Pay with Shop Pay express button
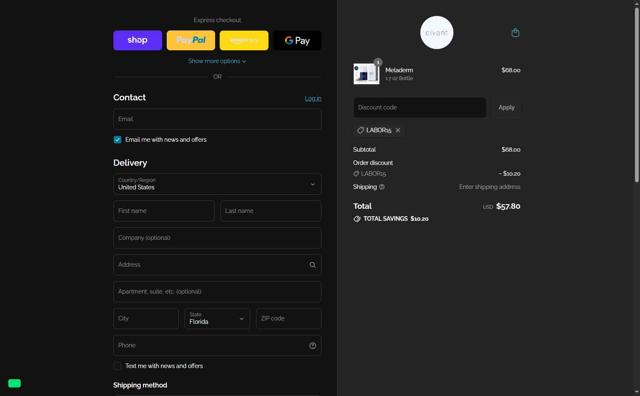 138,40
